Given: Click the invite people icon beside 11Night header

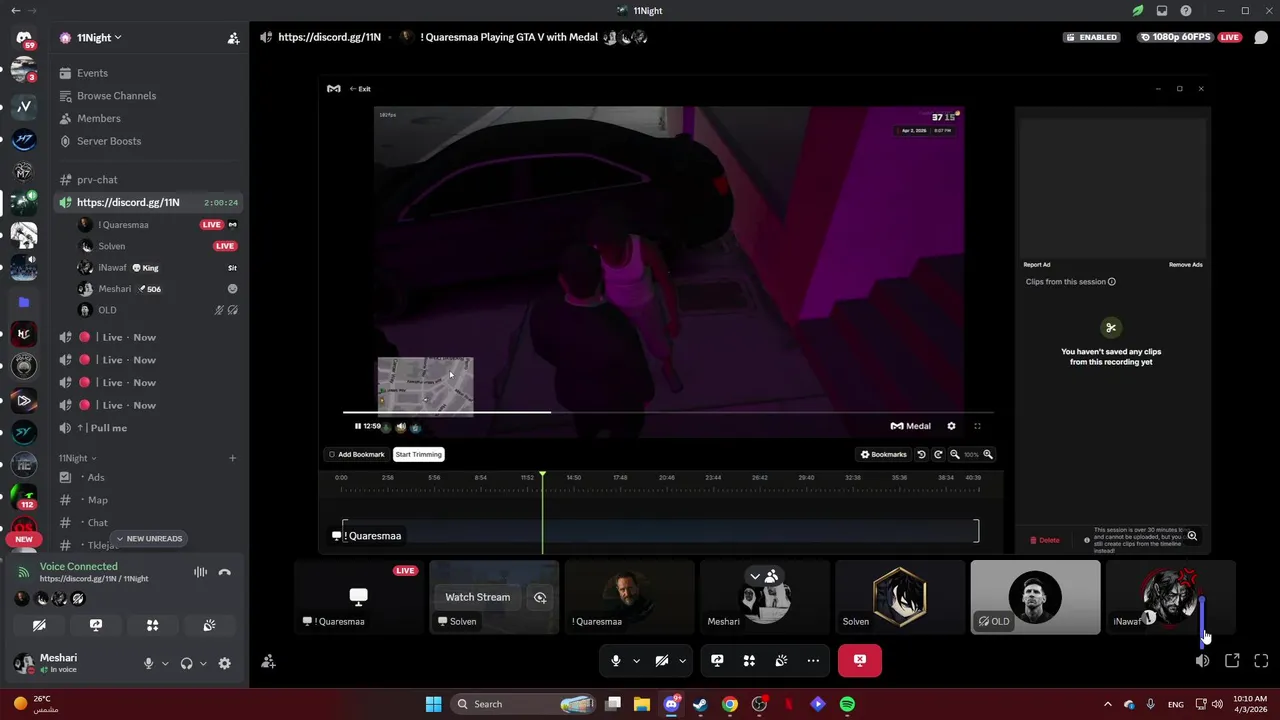Looking at the screenshot, I should pos(233,38).
